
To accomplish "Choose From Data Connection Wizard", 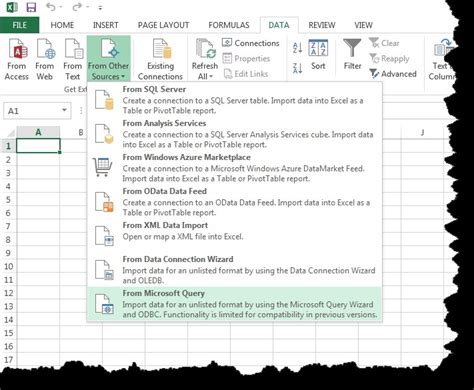I will click(235, 270).
